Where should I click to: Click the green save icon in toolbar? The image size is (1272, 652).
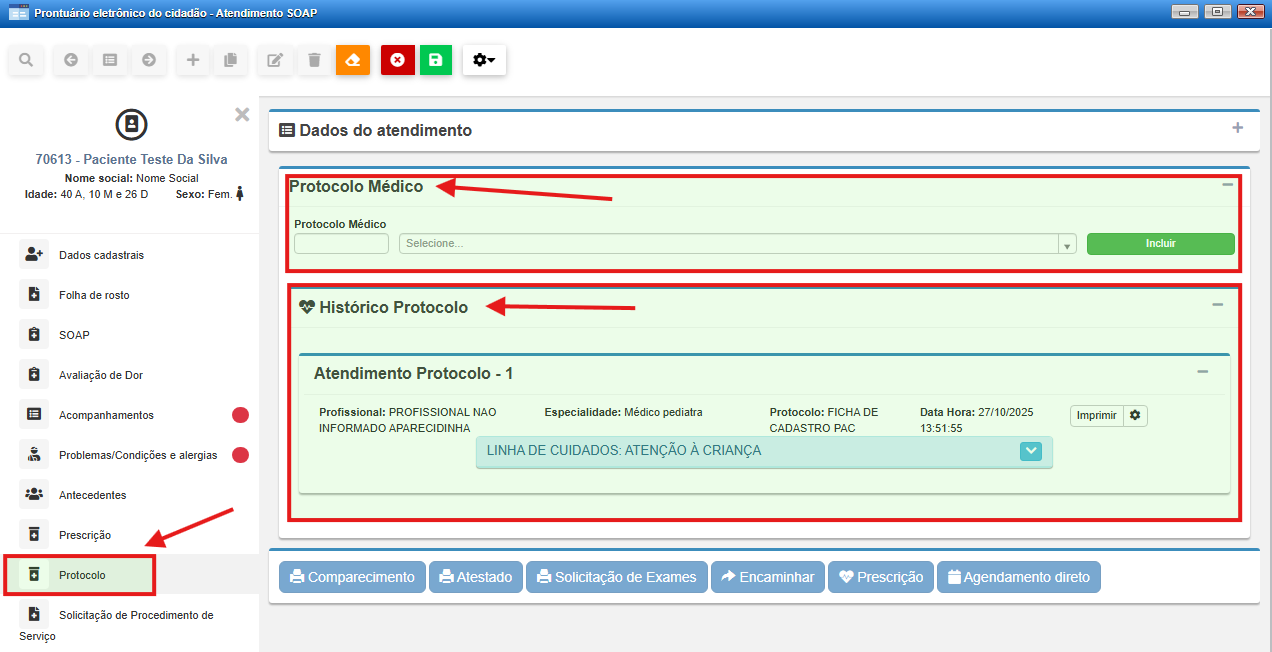[435, 60]
